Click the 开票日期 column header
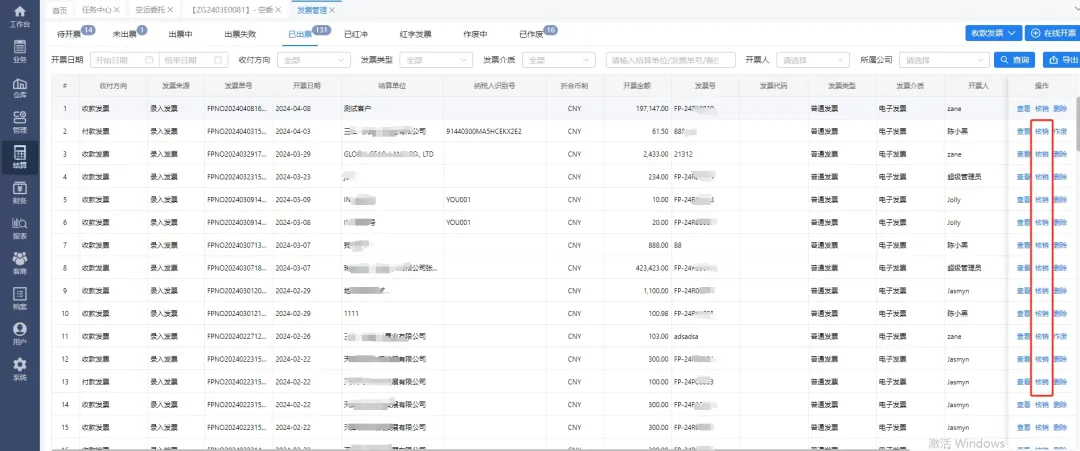1080x451 pixels. click(x=307, y=86)
